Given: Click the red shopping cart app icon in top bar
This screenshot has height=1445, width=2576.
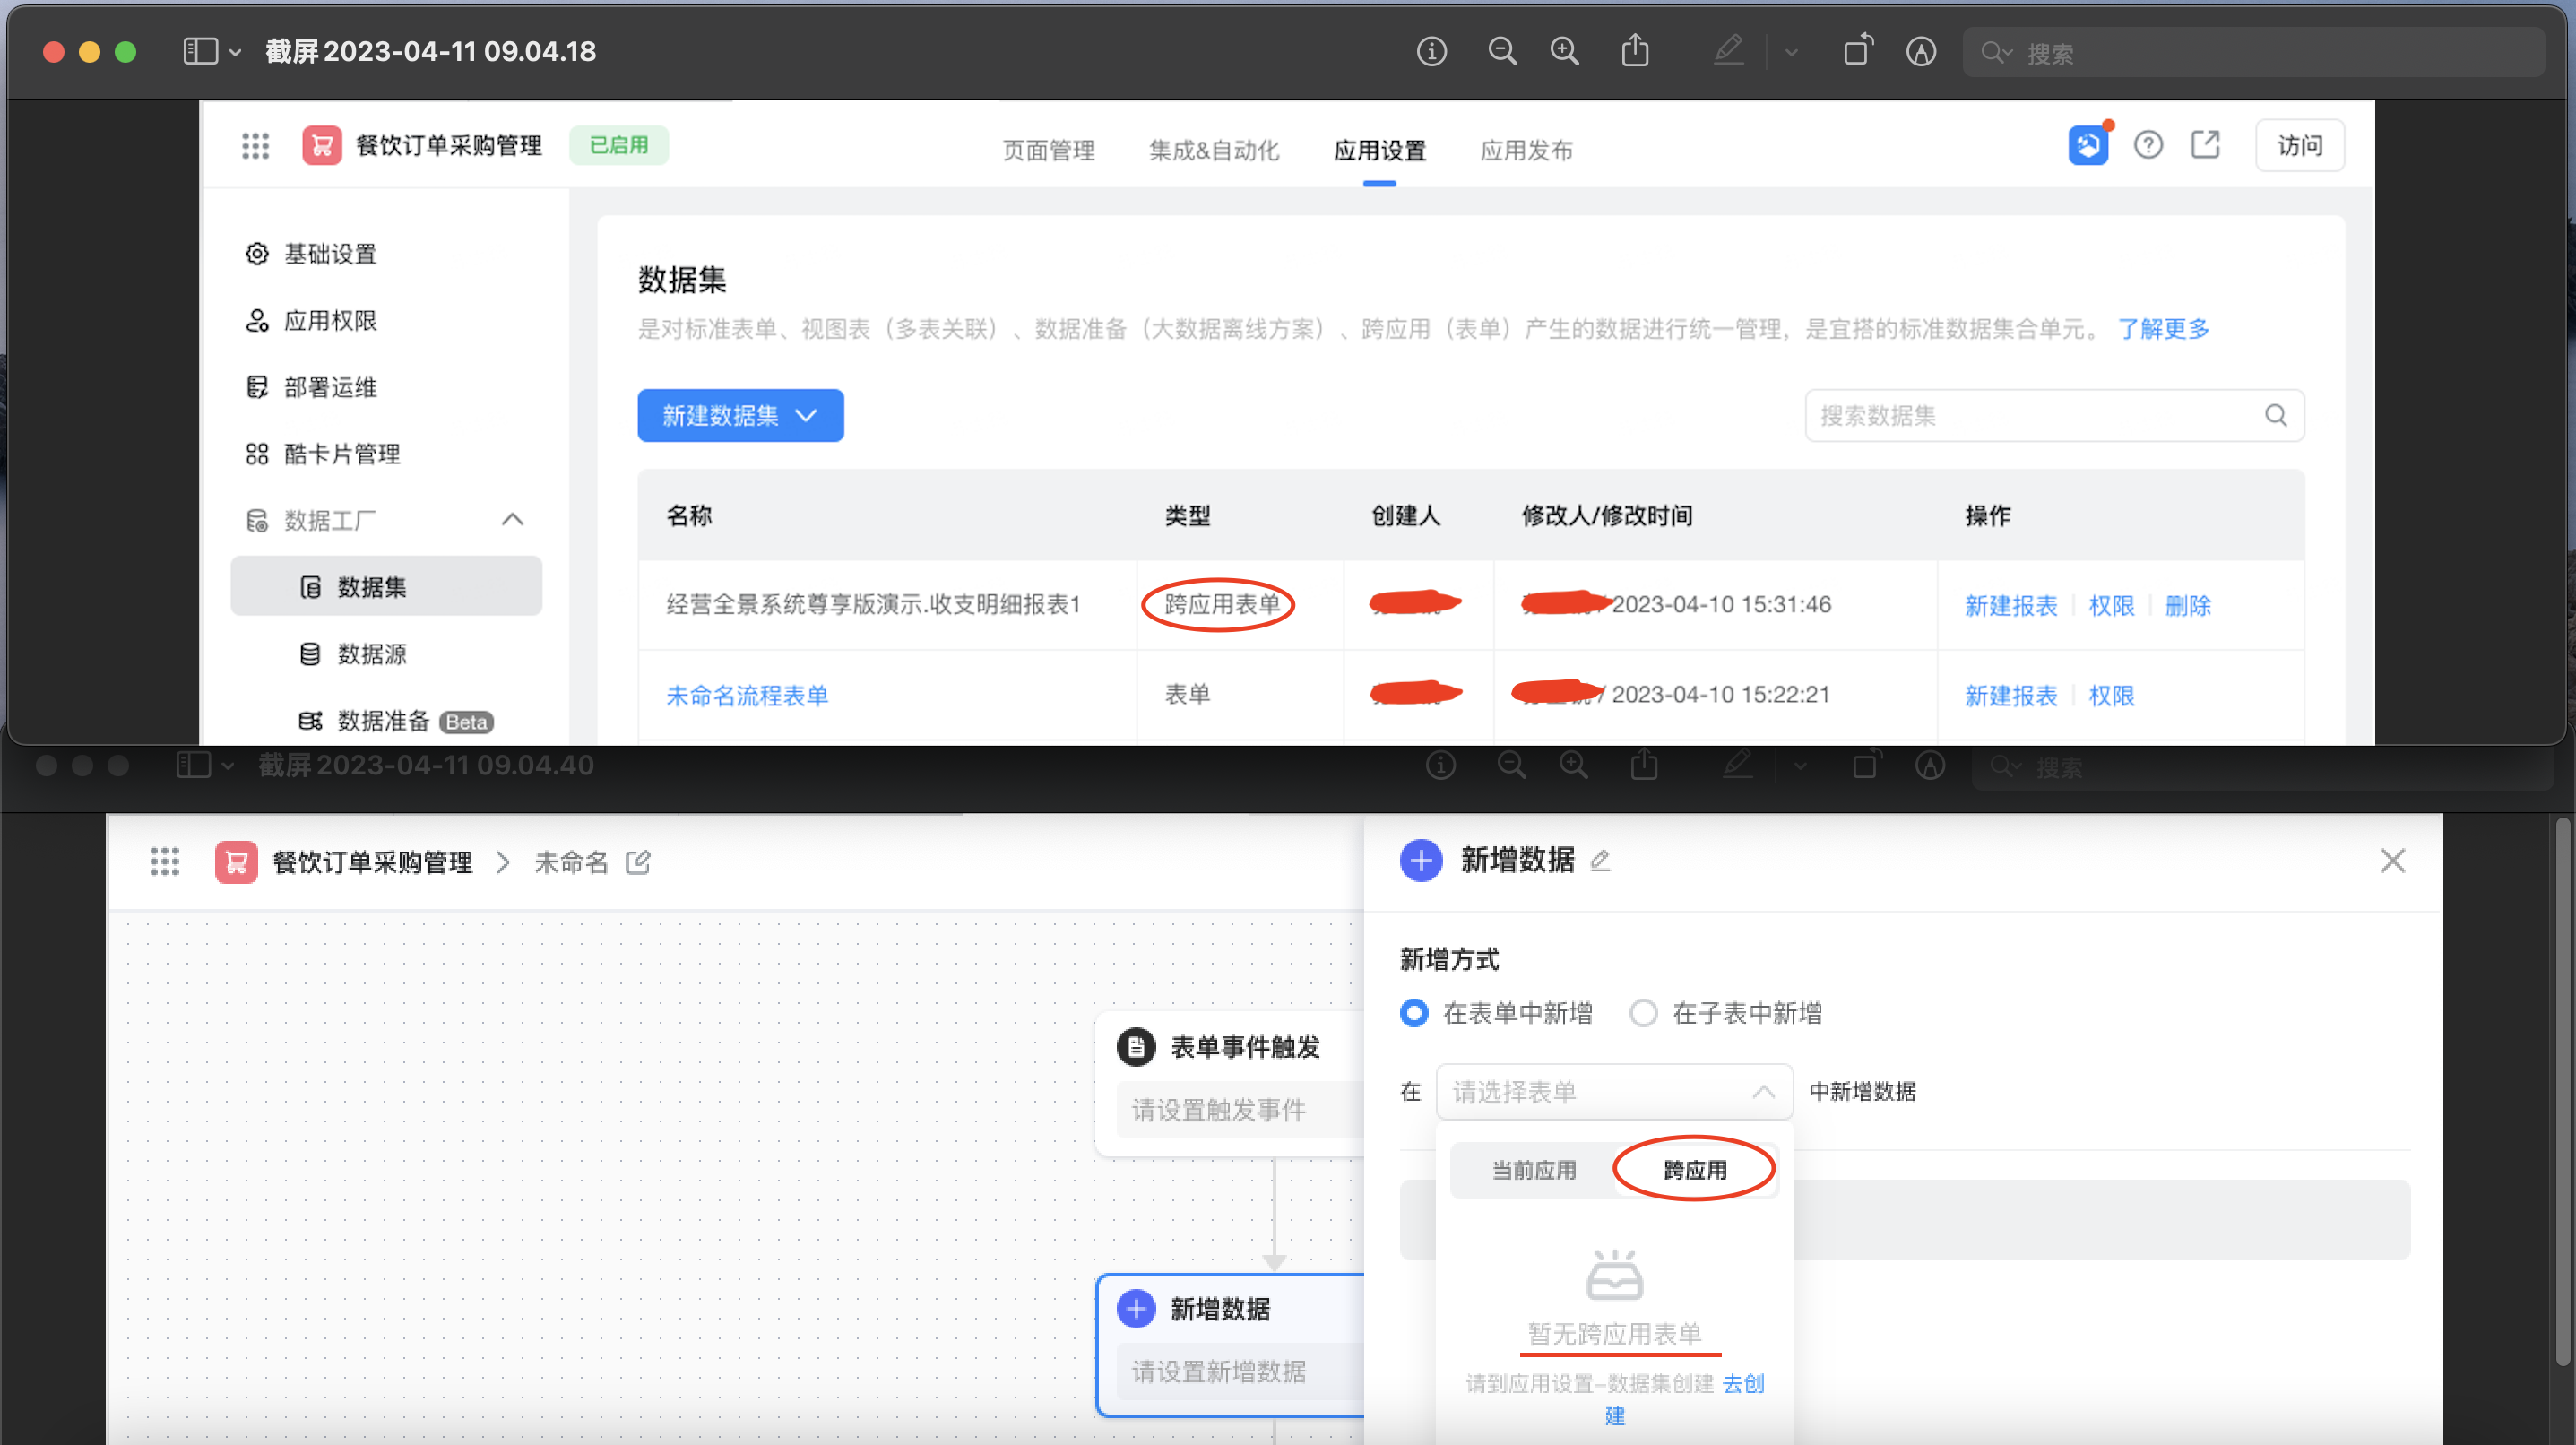Looking at the screenshot, I should (322, 146).
